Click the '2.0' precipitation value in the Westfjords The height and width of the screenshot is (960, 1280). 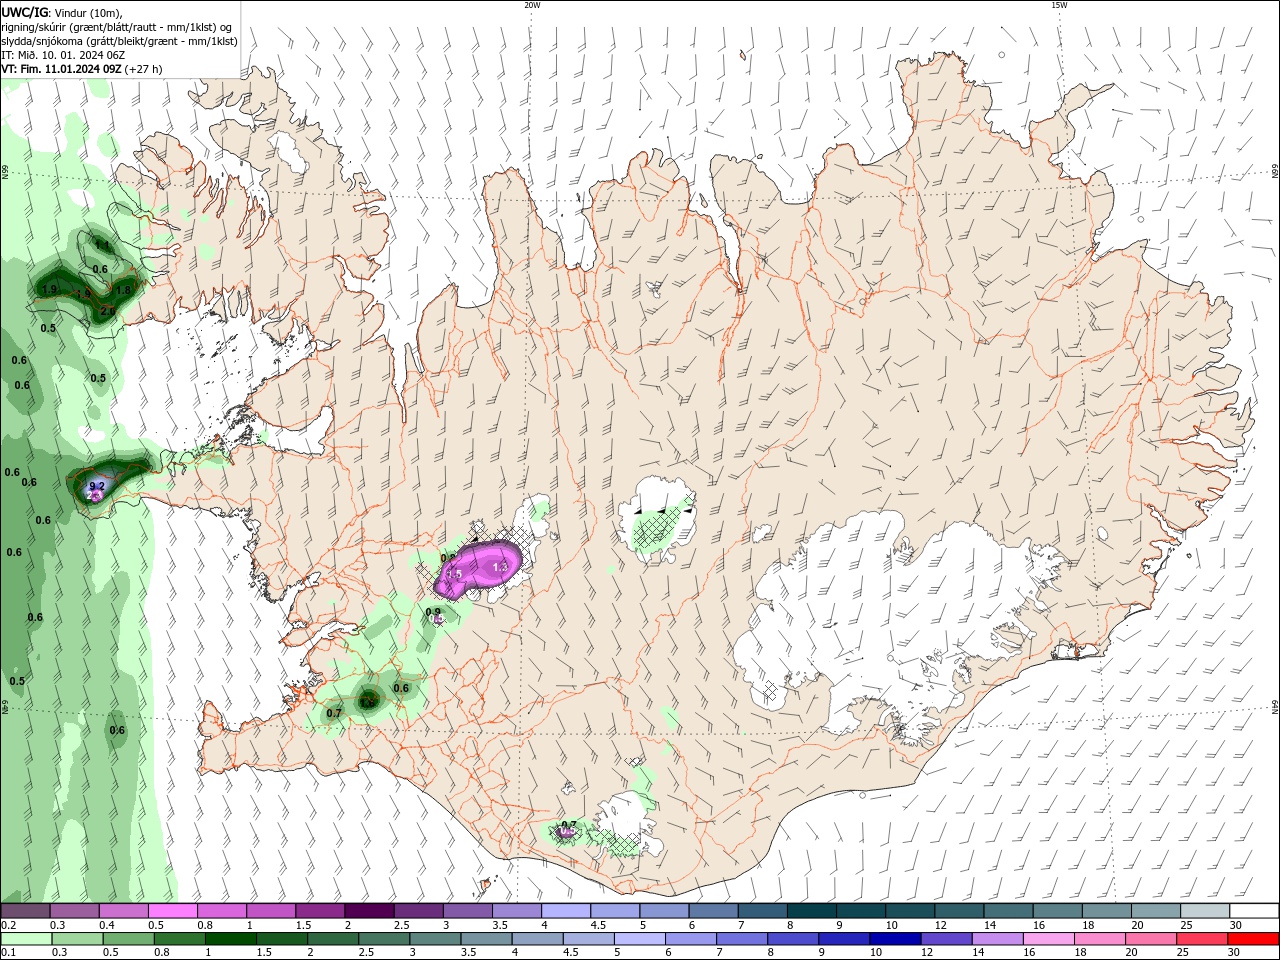pos(108,311)
